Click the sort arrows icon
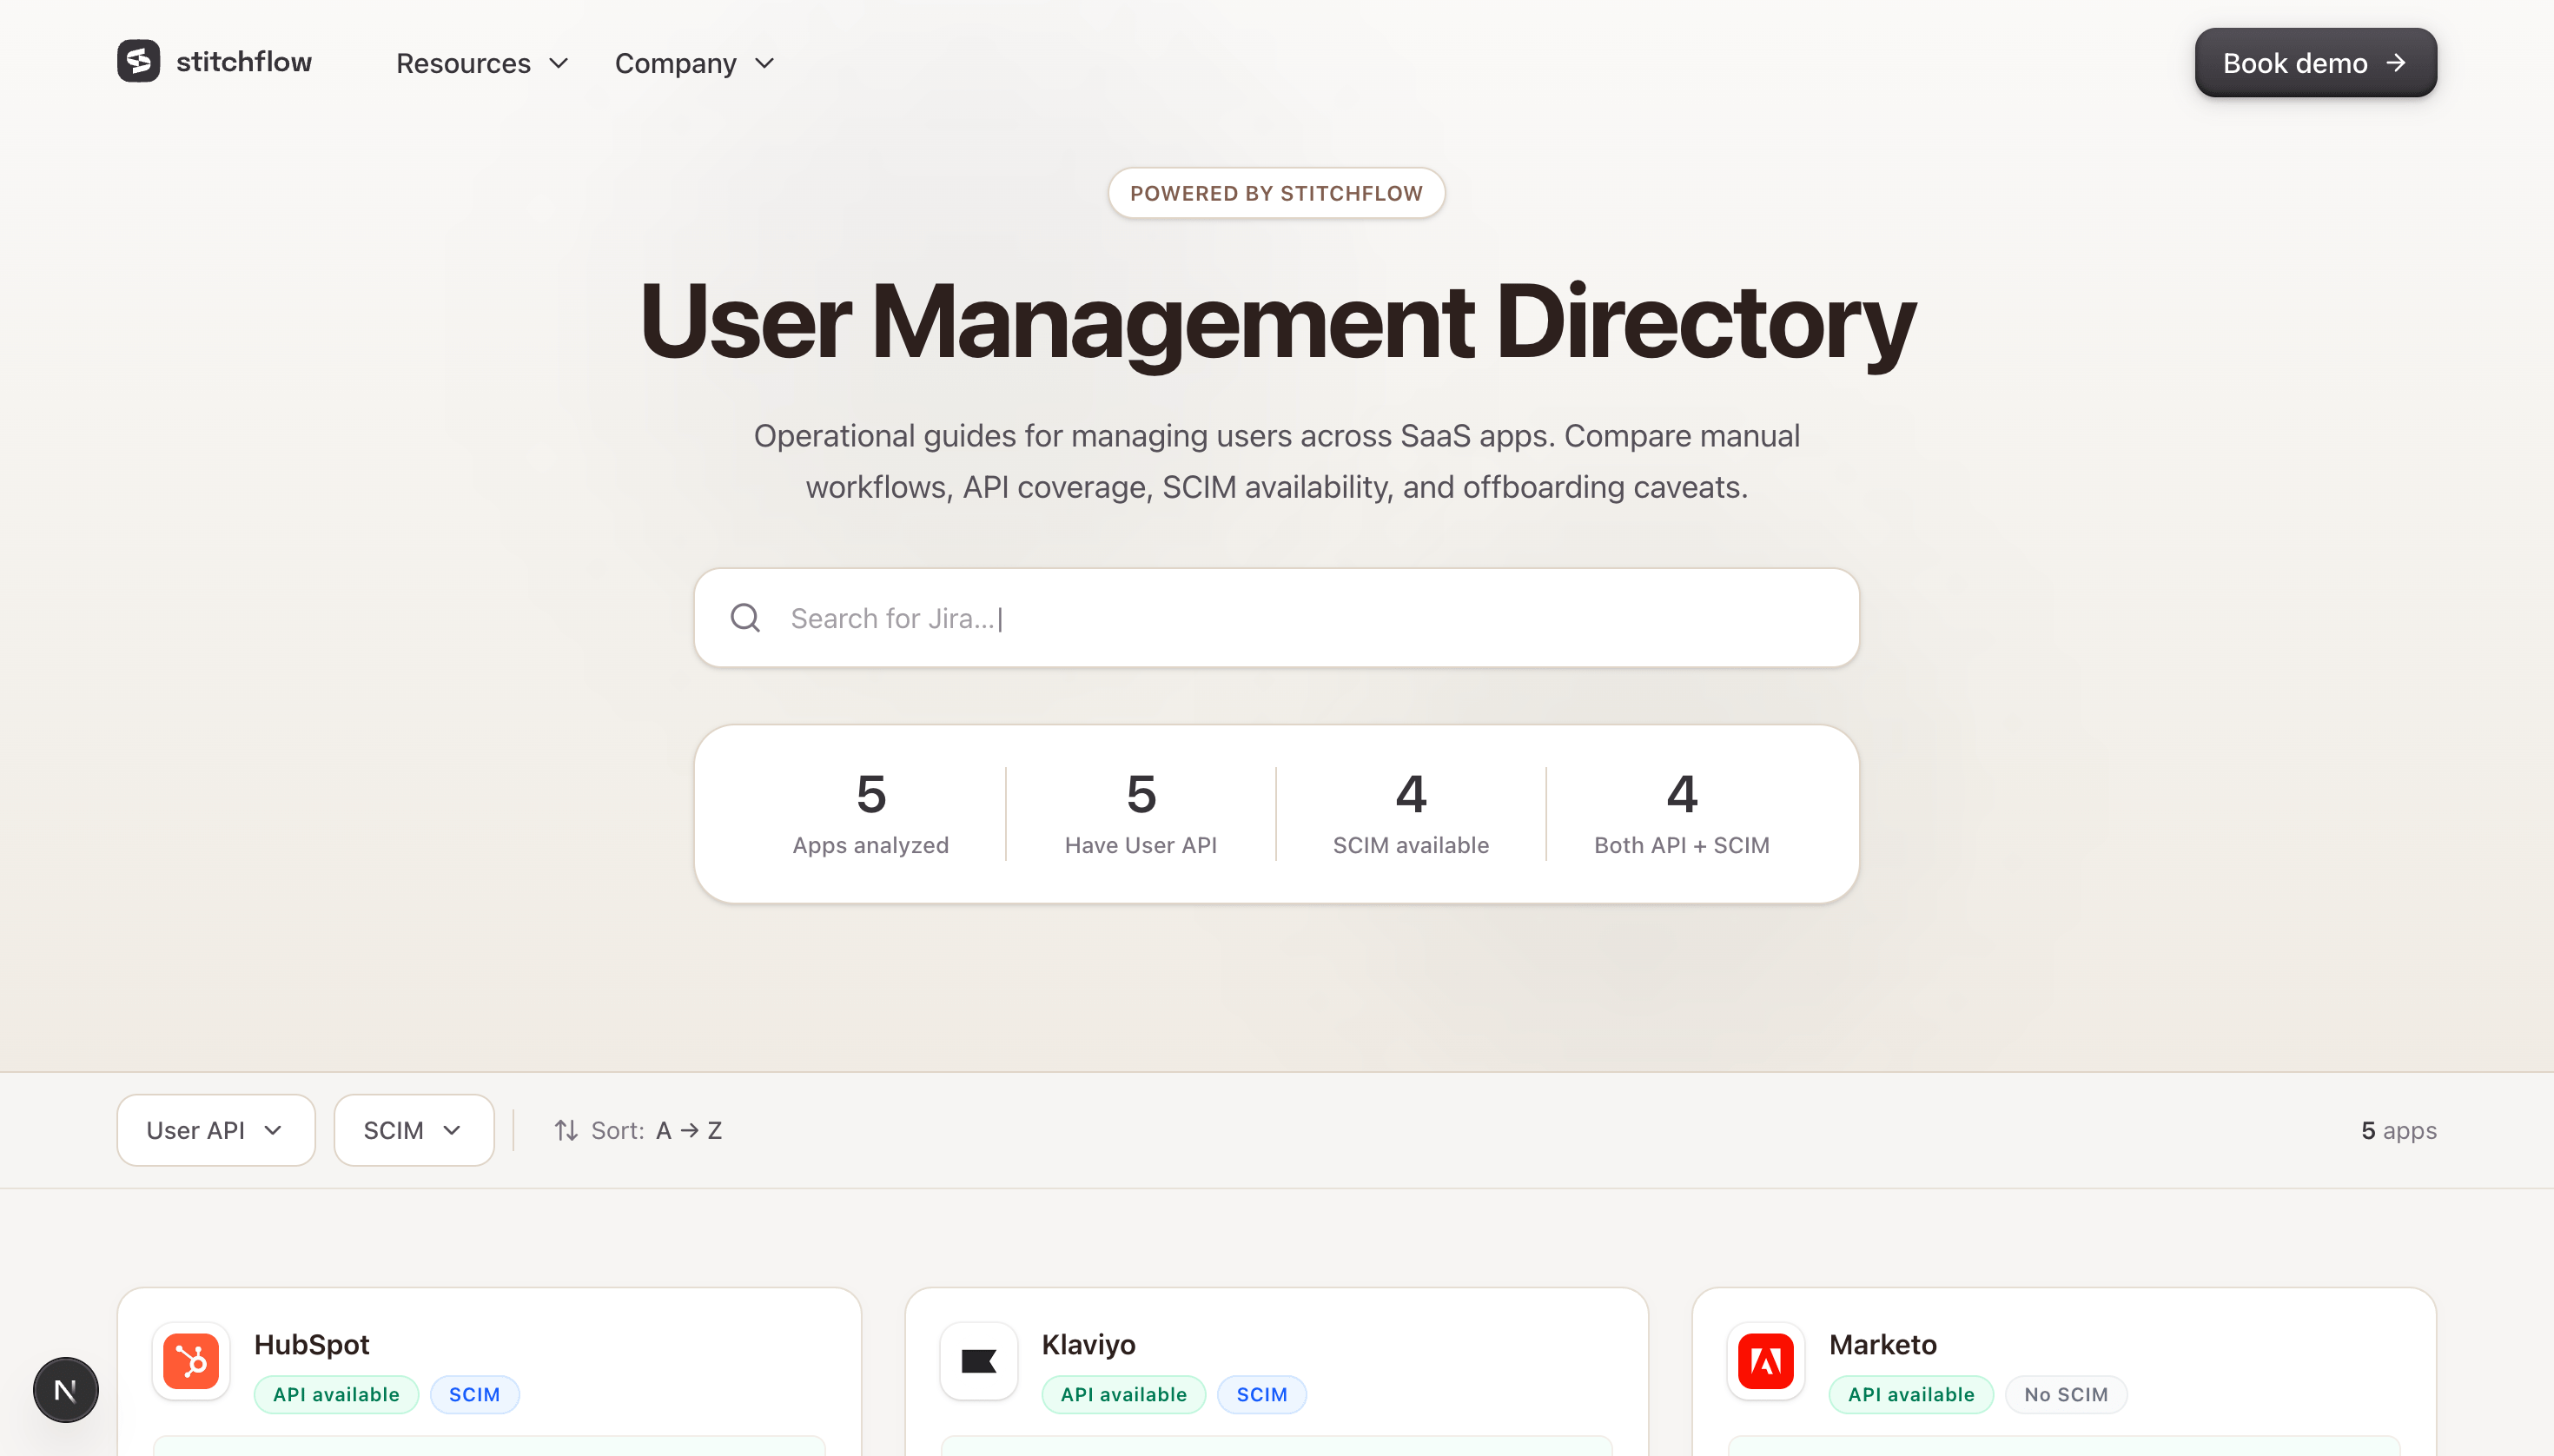2554x1456 pixels. pos(566,1130)
